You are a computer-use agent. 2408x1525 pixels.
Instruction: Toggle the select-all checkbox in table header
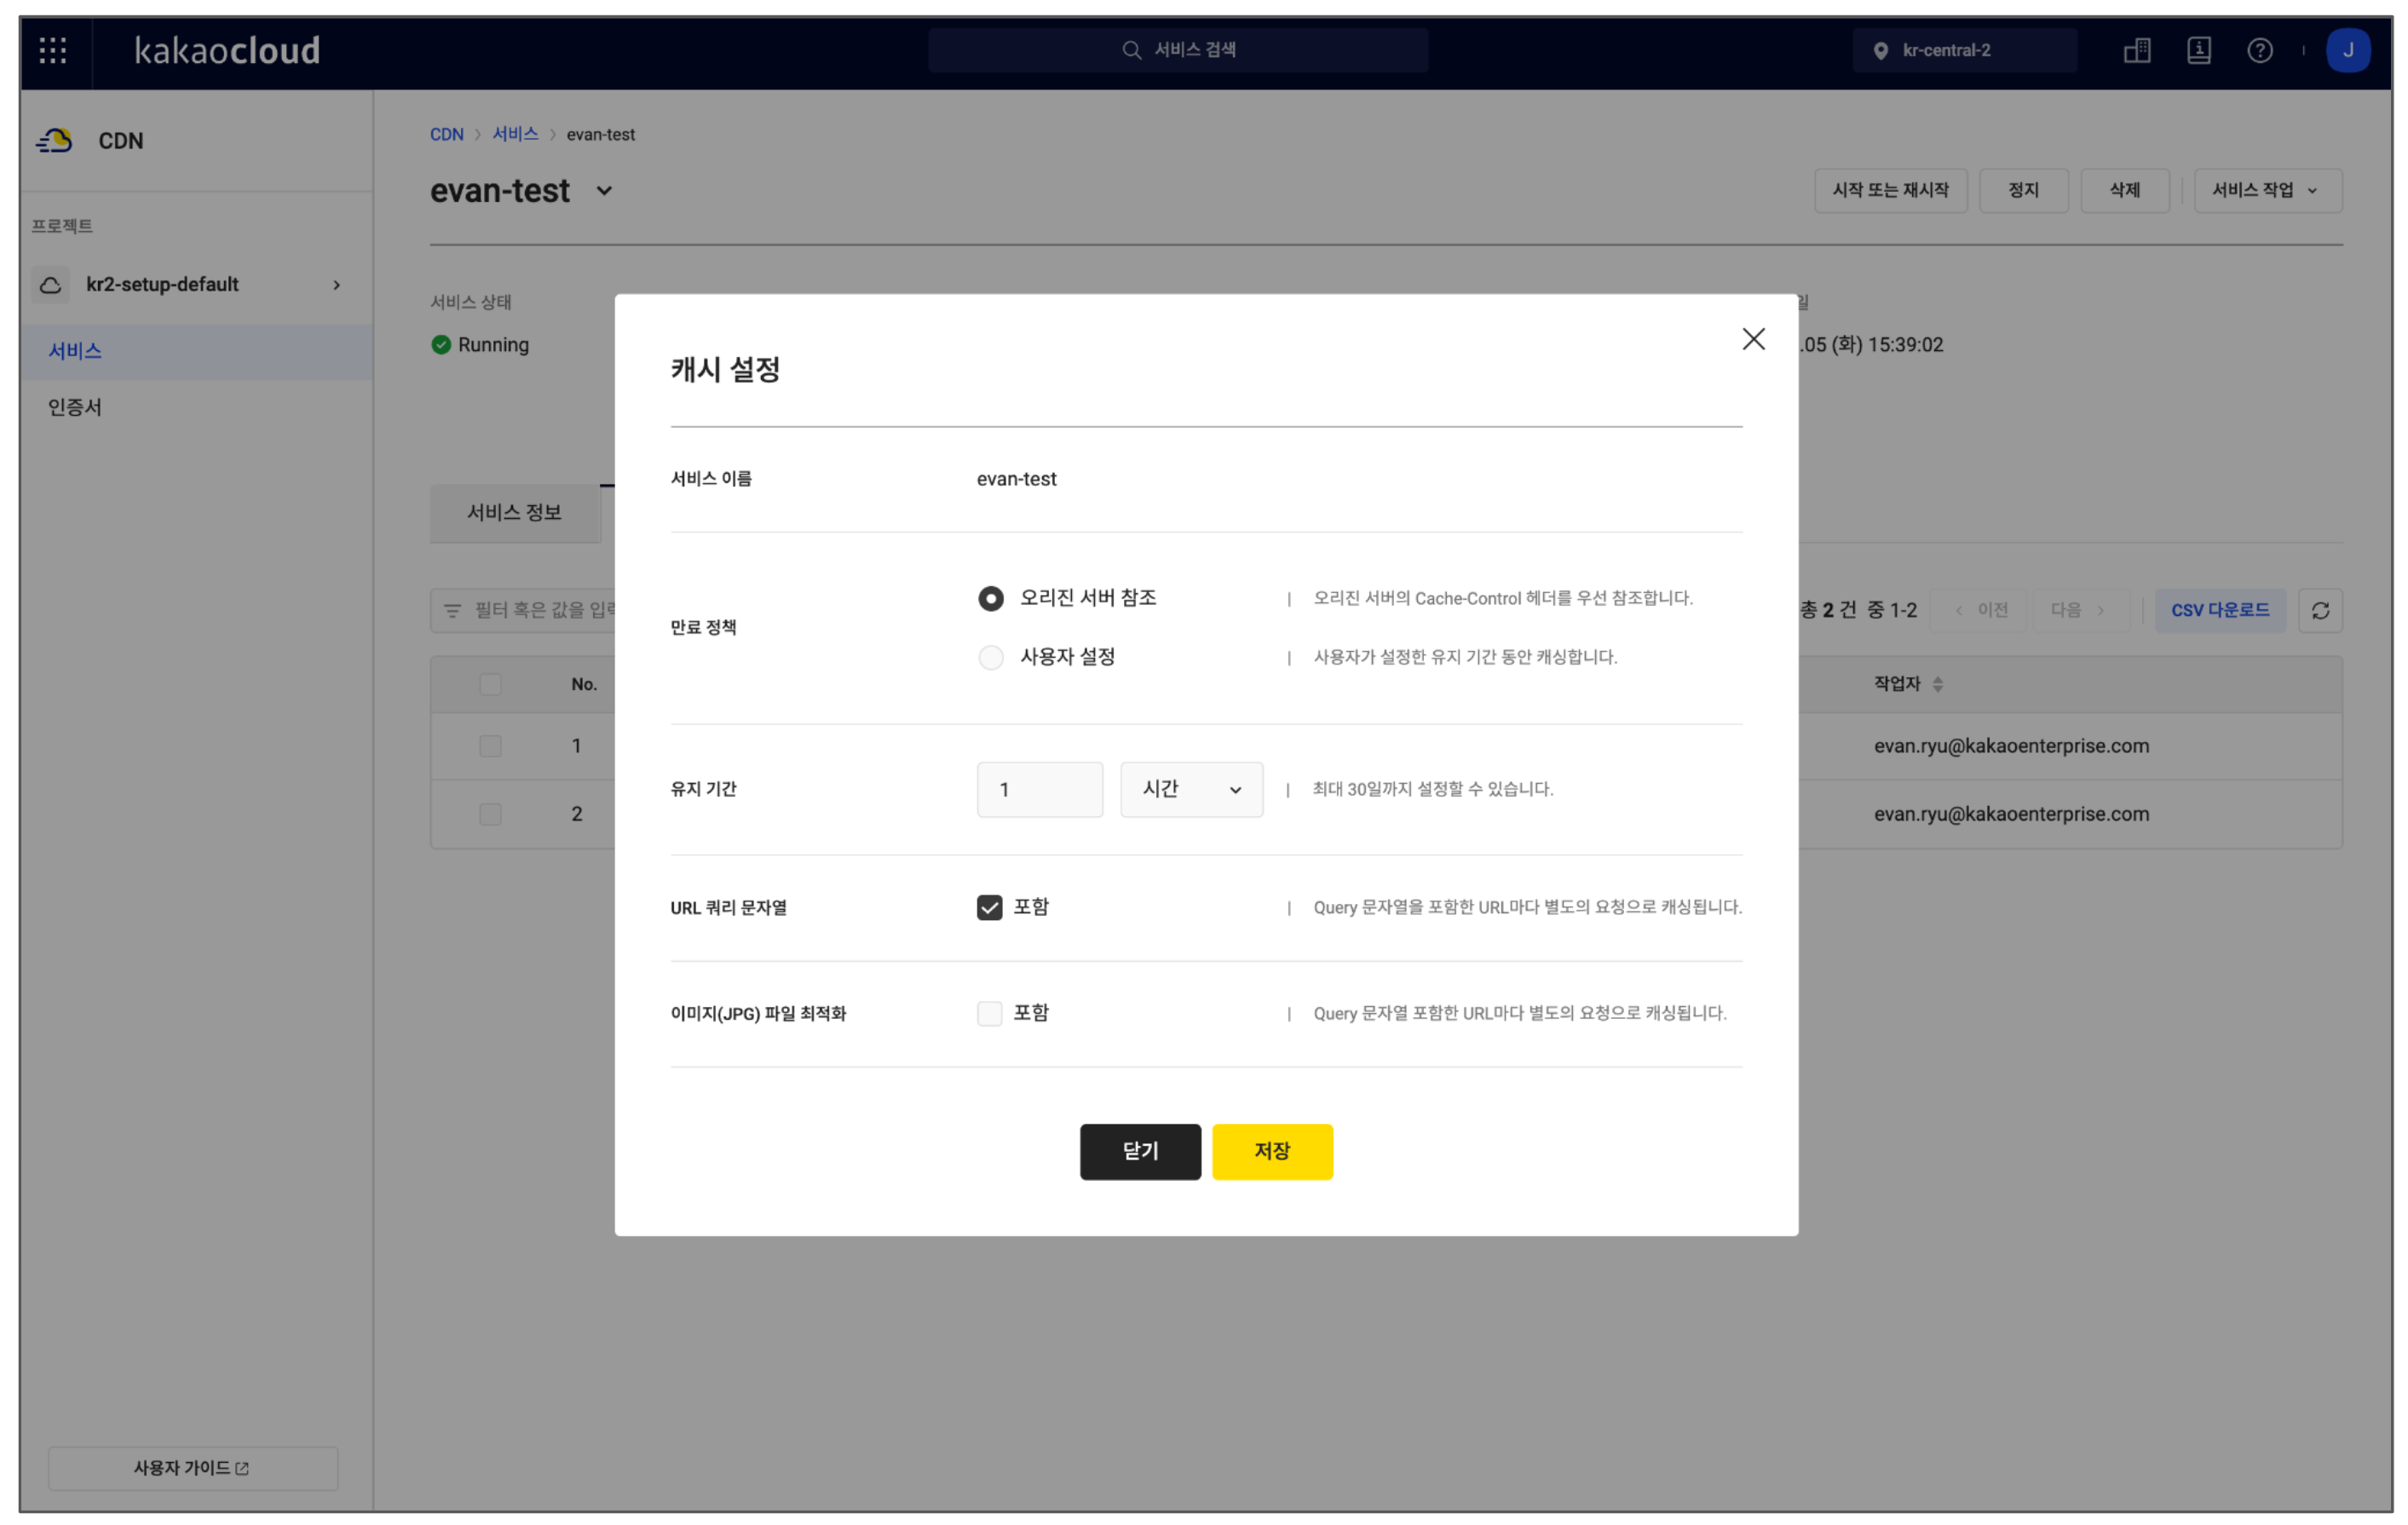point(490,684)
